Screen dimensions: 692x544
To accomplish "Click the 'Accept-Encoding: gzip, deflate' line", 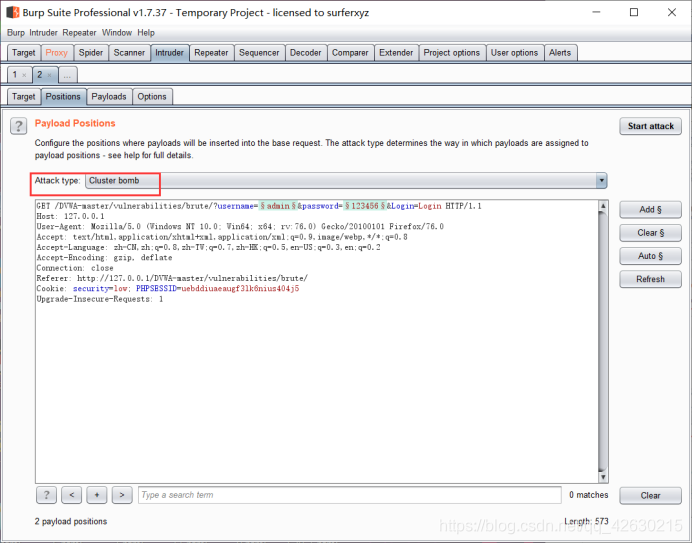I will tap(104, 258).
